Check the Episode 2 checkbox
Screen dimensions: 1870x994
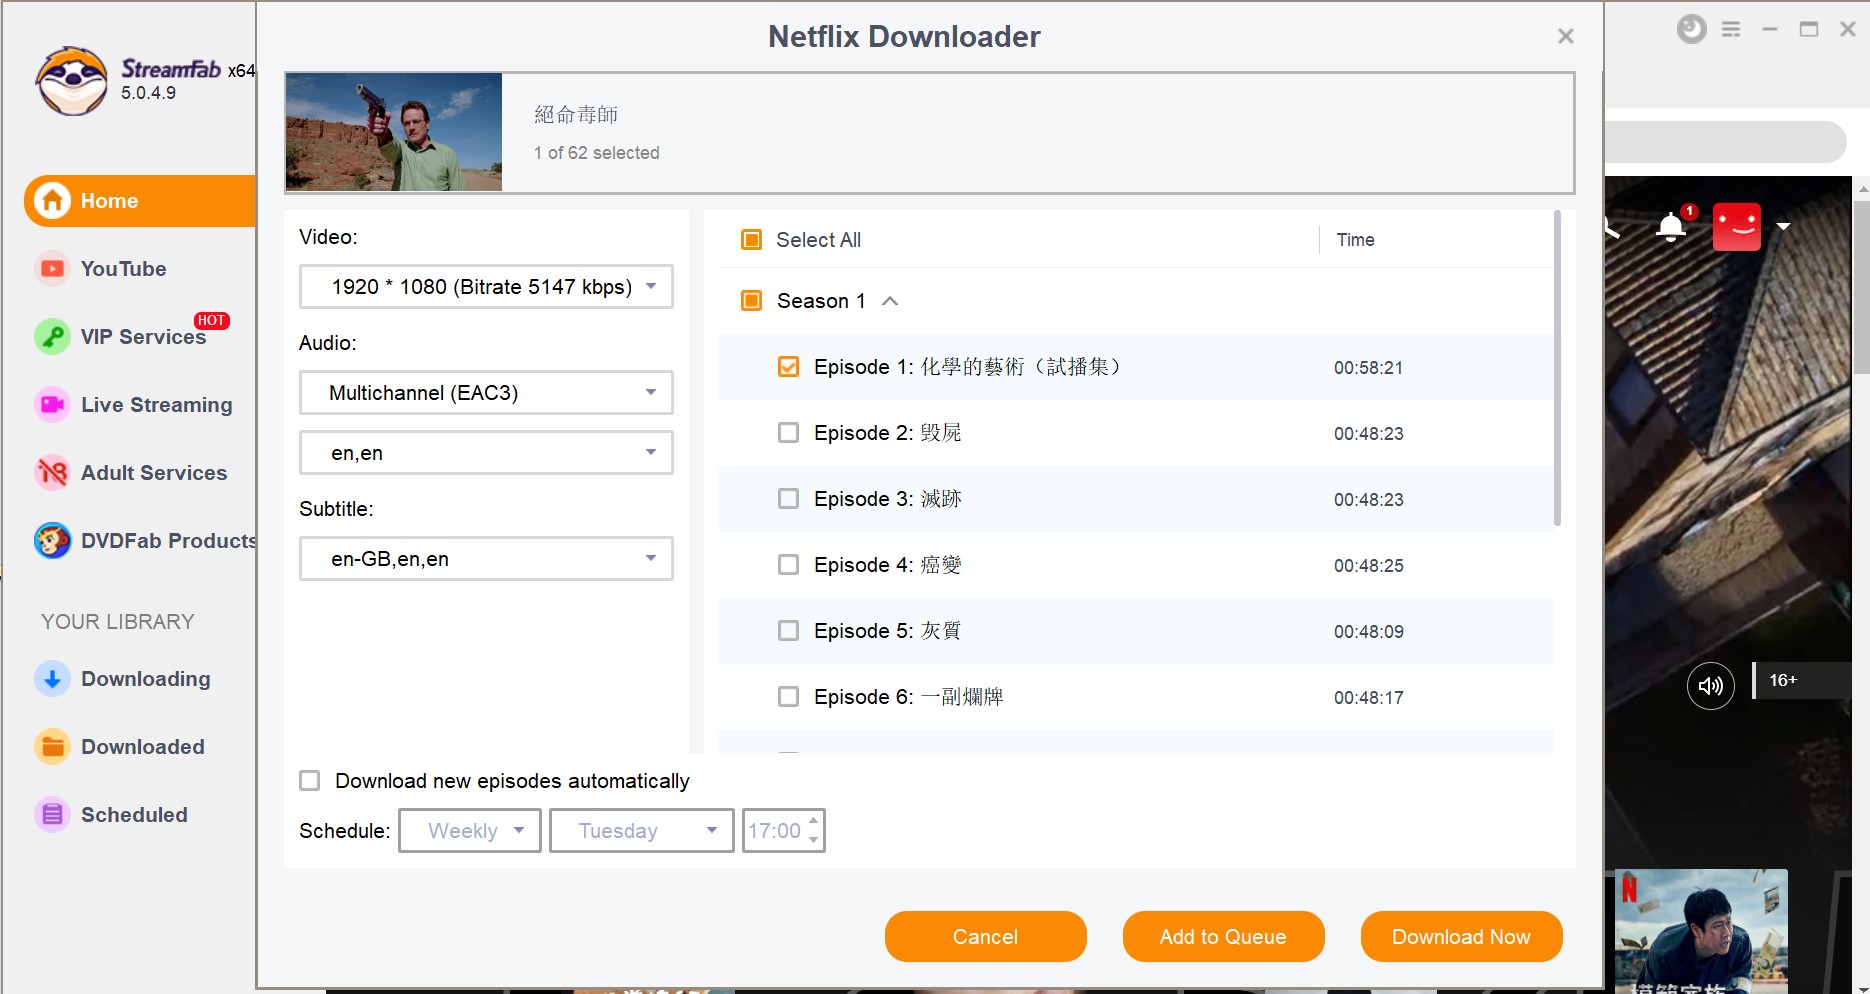[x=788, y=432]
